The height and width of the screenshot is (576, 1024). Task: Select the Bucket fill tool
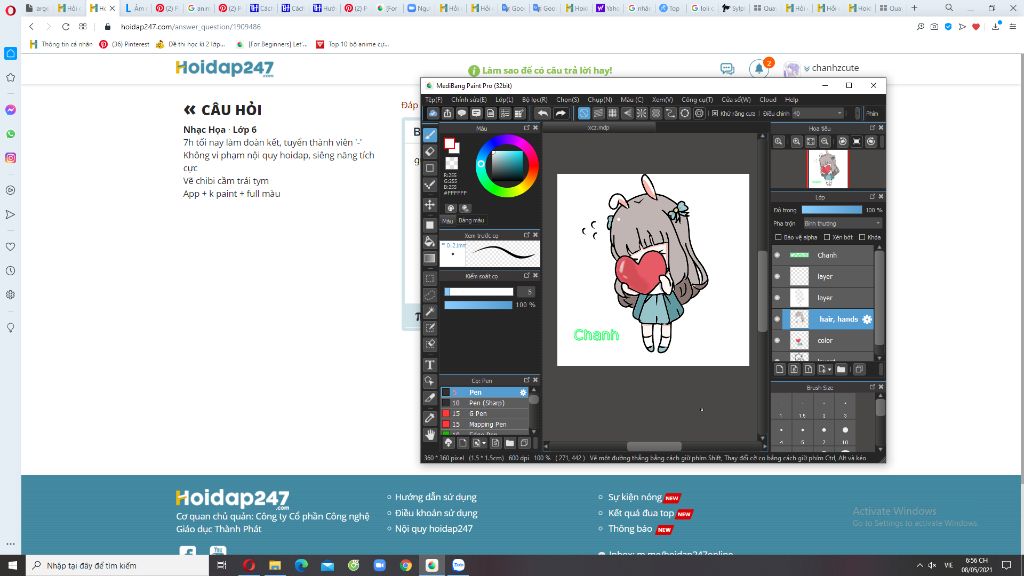pos(430,242)
